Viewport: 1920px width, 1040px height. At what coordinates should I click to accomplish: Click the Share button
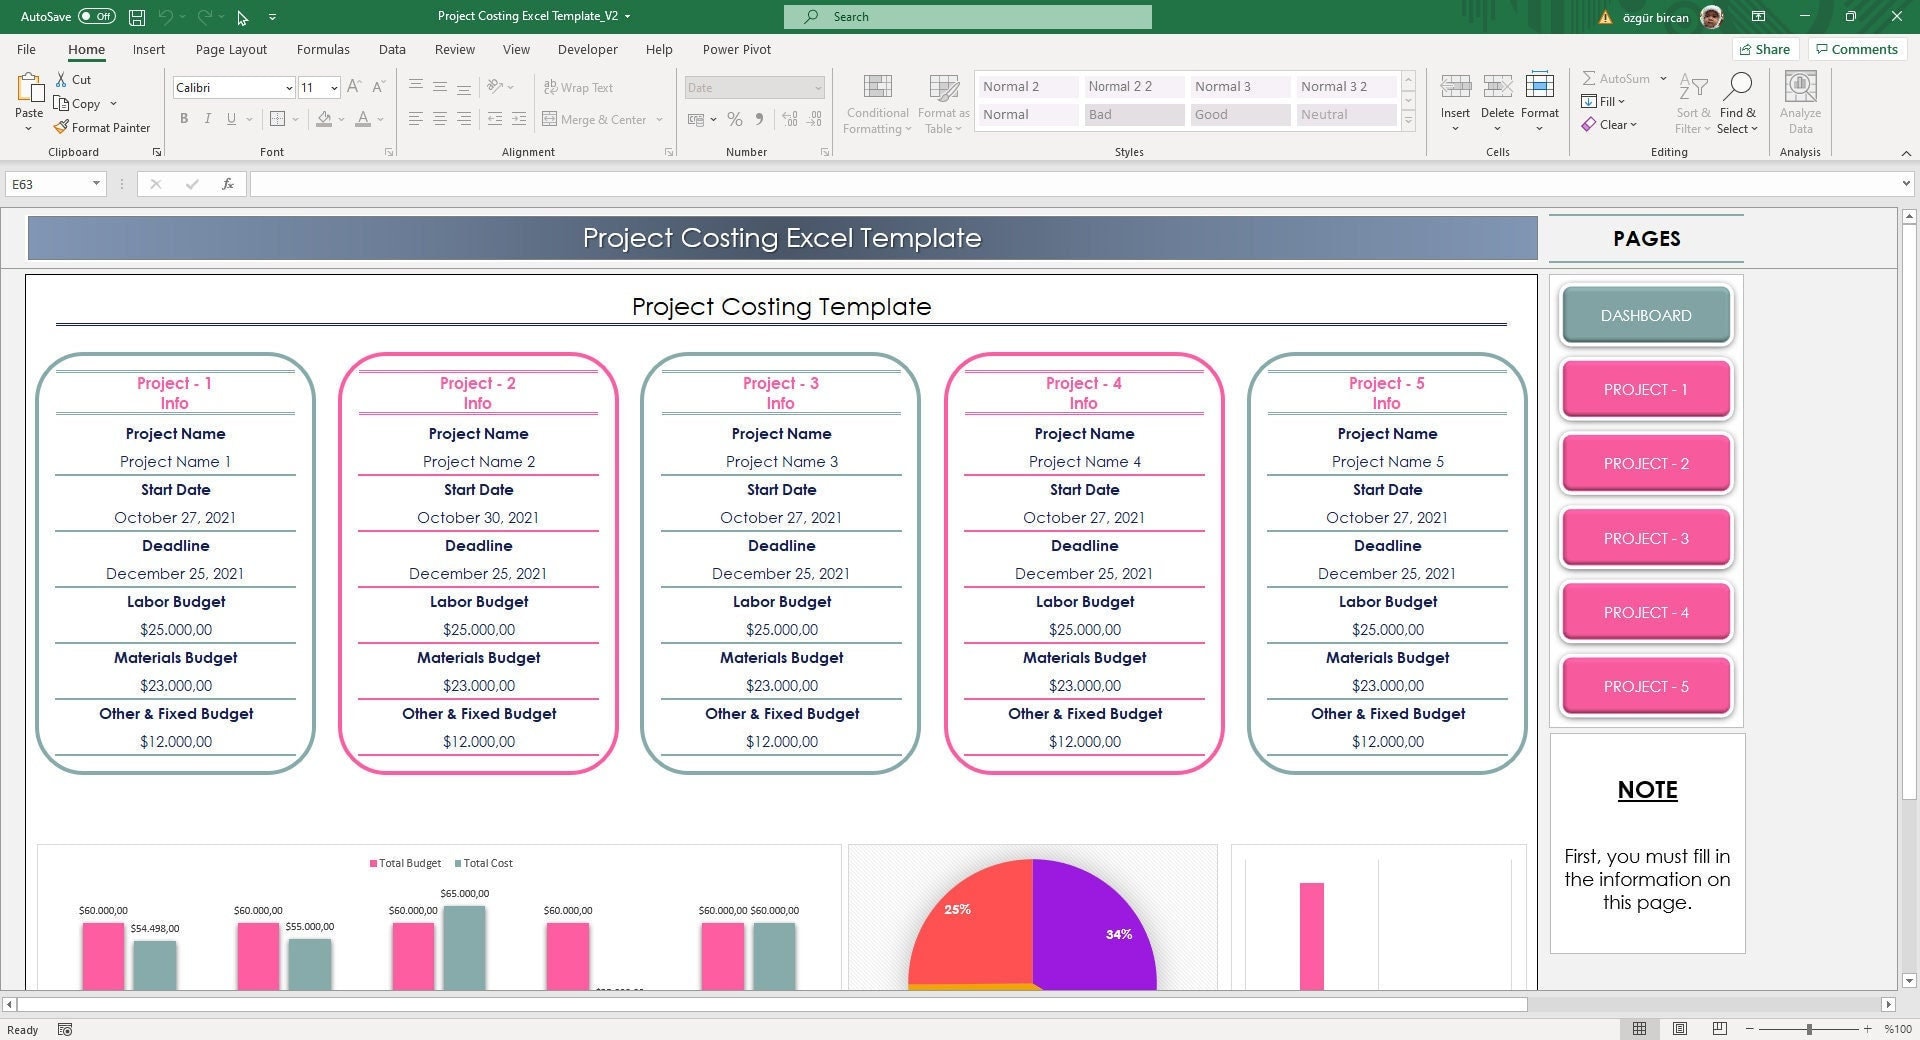[x=1765, y=49]
